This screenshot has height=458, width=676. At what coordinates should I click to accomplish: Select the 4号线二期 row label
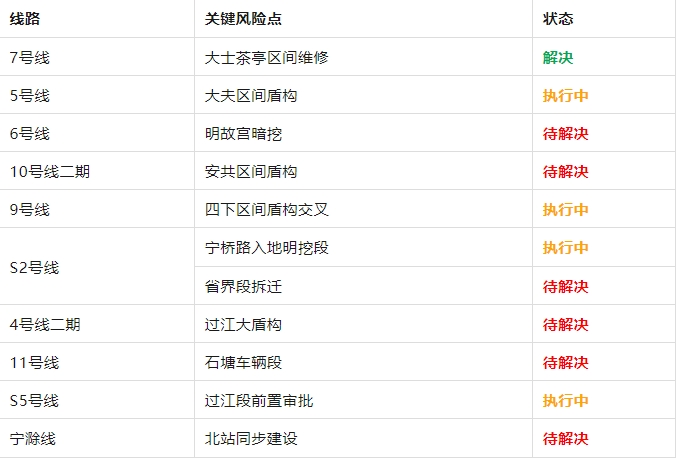pos(45,324)
